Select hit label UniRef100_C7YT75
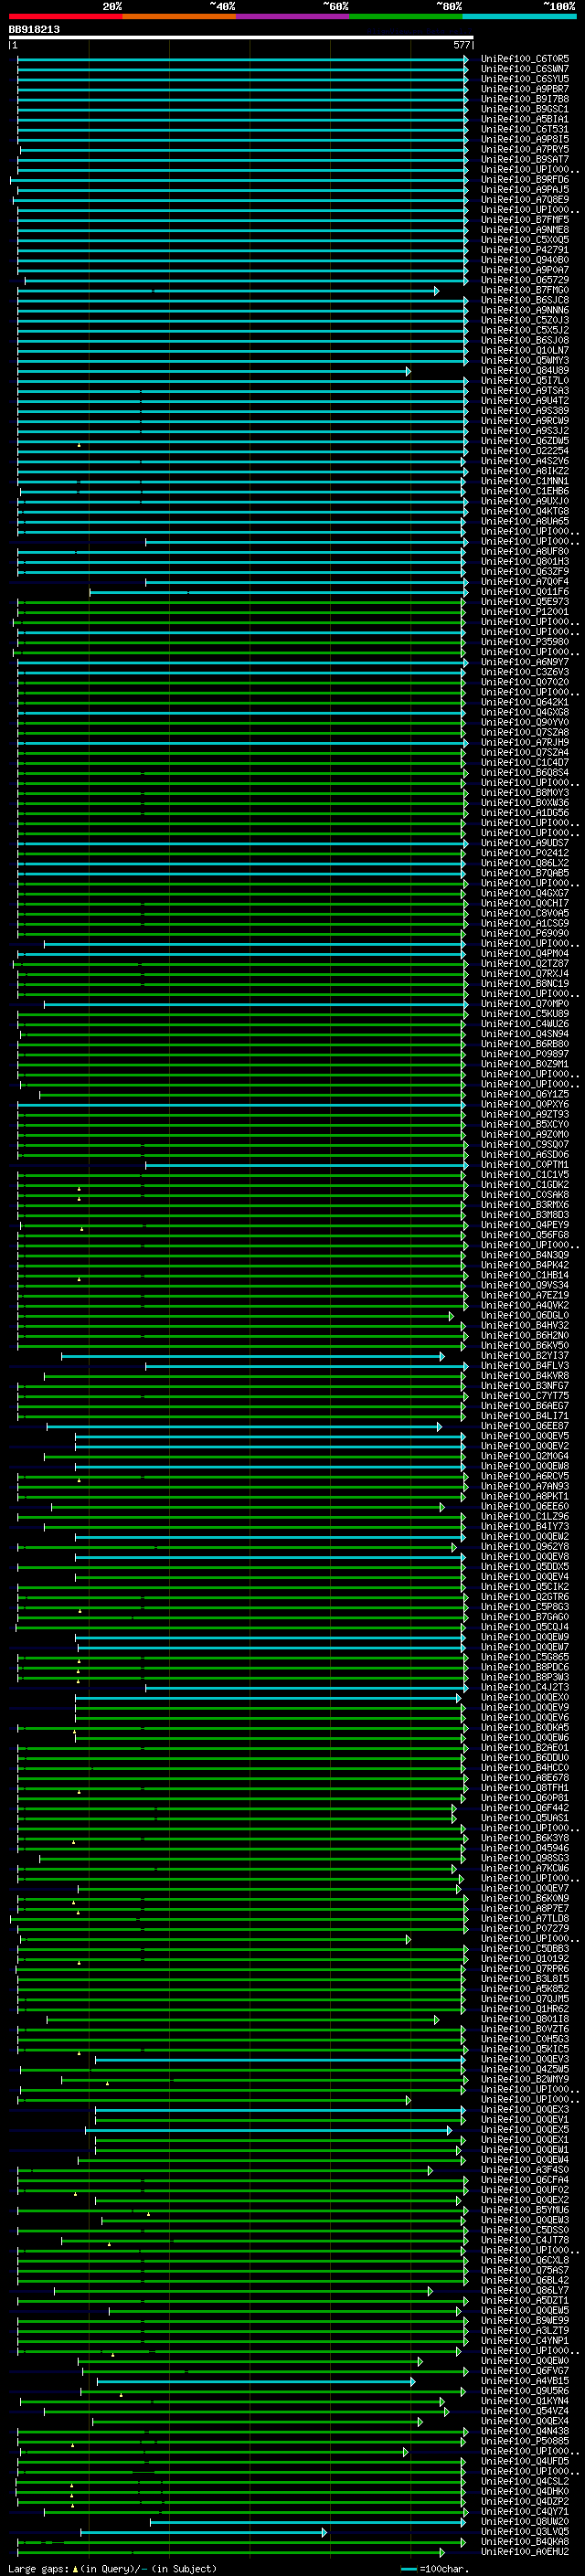The image size is (585, 2576). (525, 1396)
